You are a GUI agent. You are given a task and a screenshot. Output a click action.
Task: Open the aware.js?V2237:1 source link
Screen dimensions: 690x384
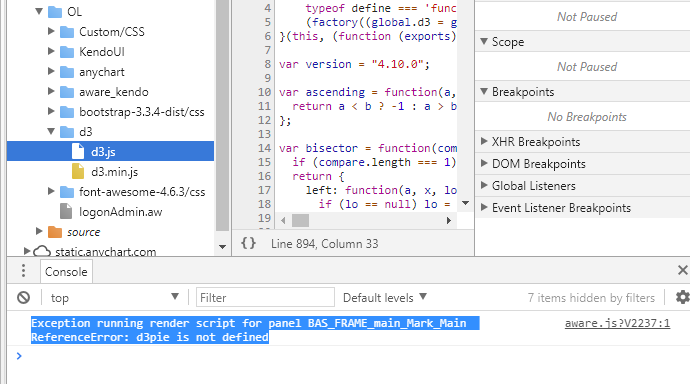tap(617, 323)
